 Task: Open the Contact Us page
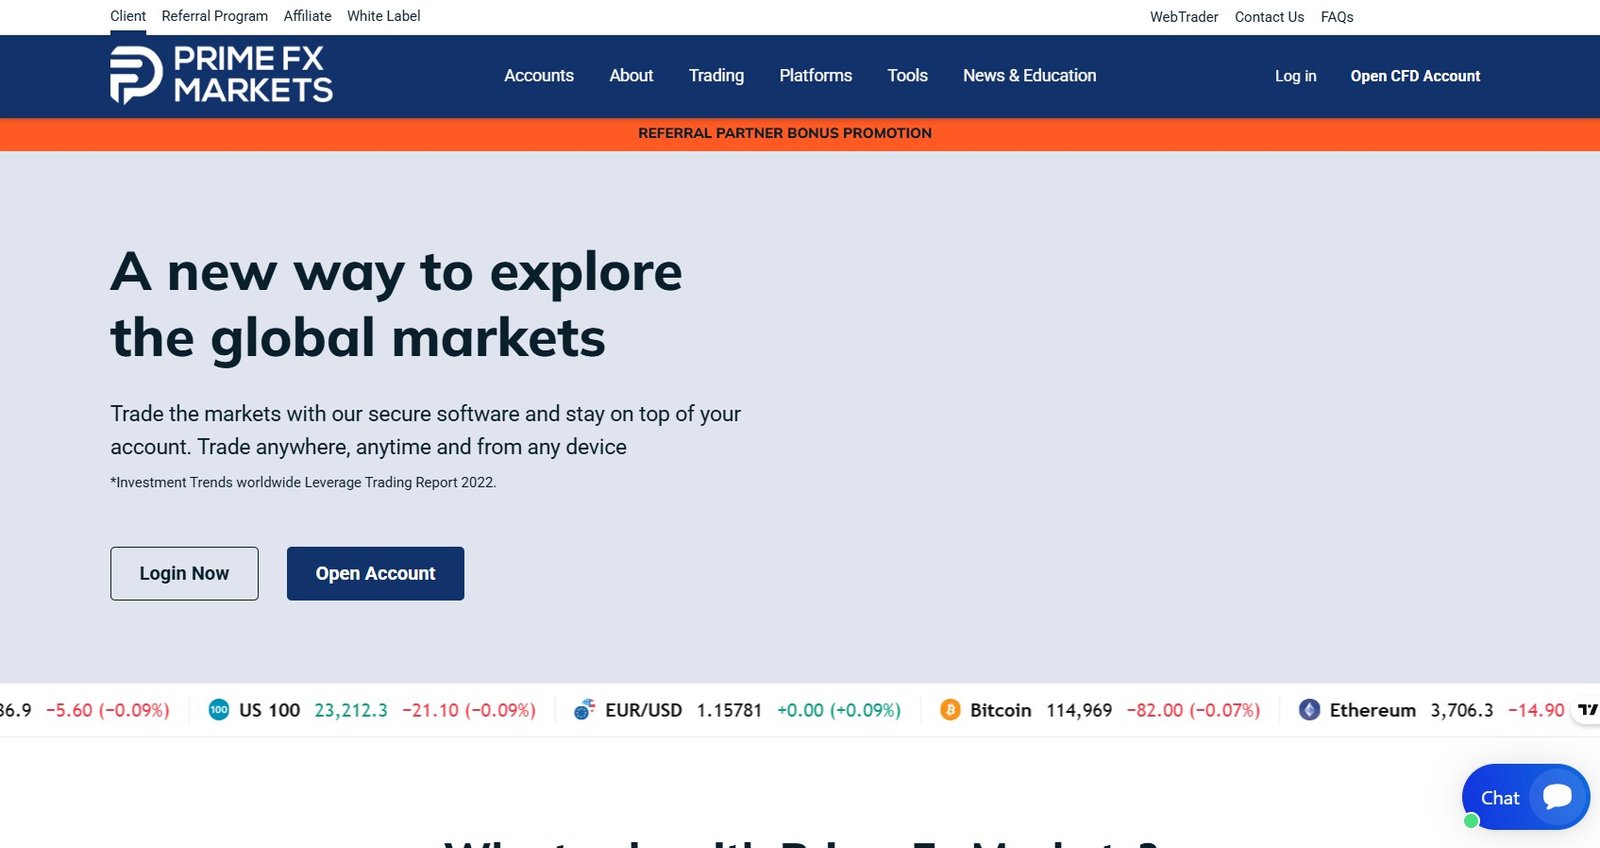click(1269, 17)
